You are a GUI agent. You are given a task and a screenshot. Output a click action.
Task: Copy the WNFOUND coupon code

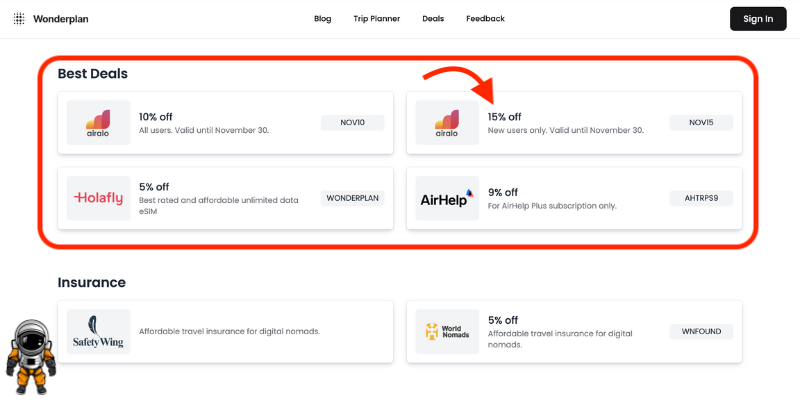click(701, 332)
